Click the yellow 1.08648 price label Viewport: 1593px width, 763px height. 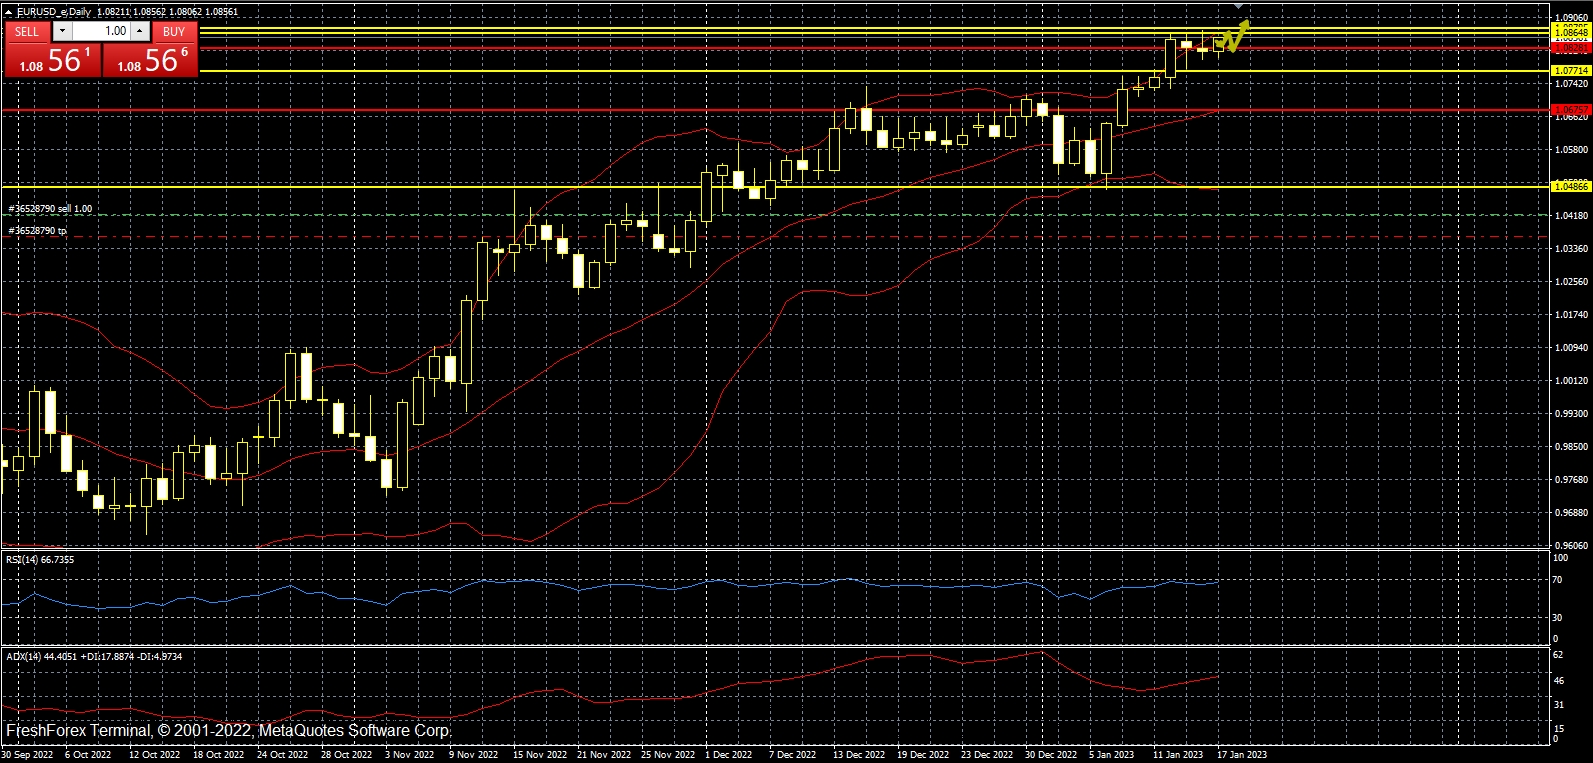click(1570, 33)
